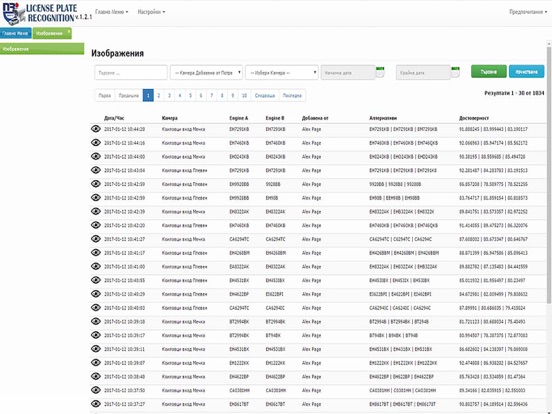Open the Главно Меню top navigation menu
552x414 pixels.
pos(112,12)
